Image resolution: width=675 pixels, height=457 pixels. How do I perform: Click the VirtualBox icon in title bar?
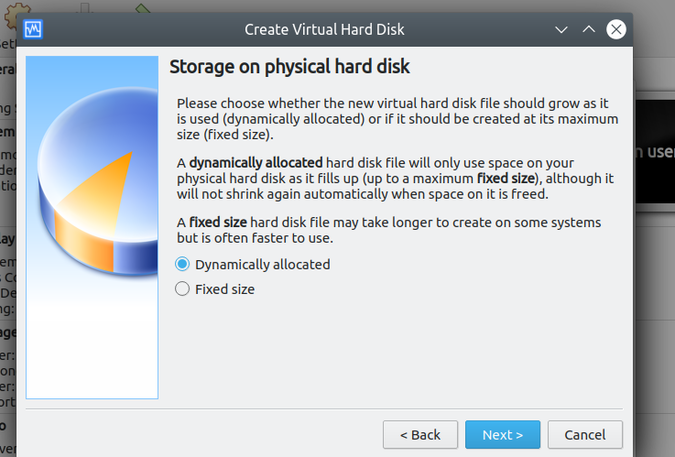[x=32, y=29]
